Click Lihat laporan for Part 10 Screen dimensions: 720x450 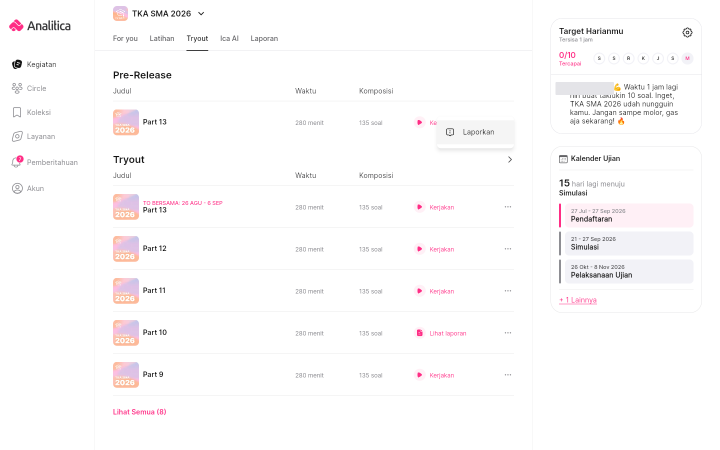pyautogui.click(x=448, y=333)
